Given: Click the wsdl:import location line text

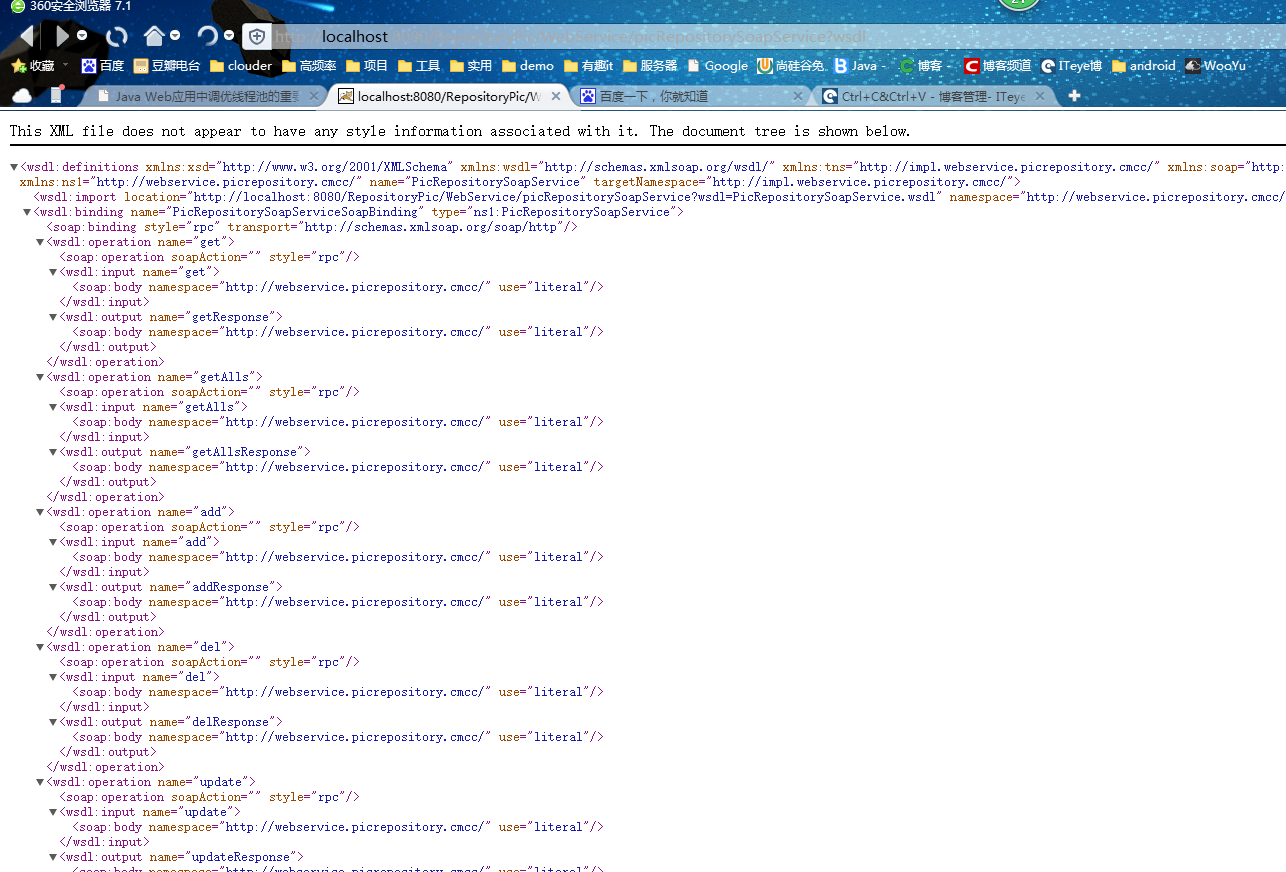Looking at the screenshot, I should [x=659, y=197].
